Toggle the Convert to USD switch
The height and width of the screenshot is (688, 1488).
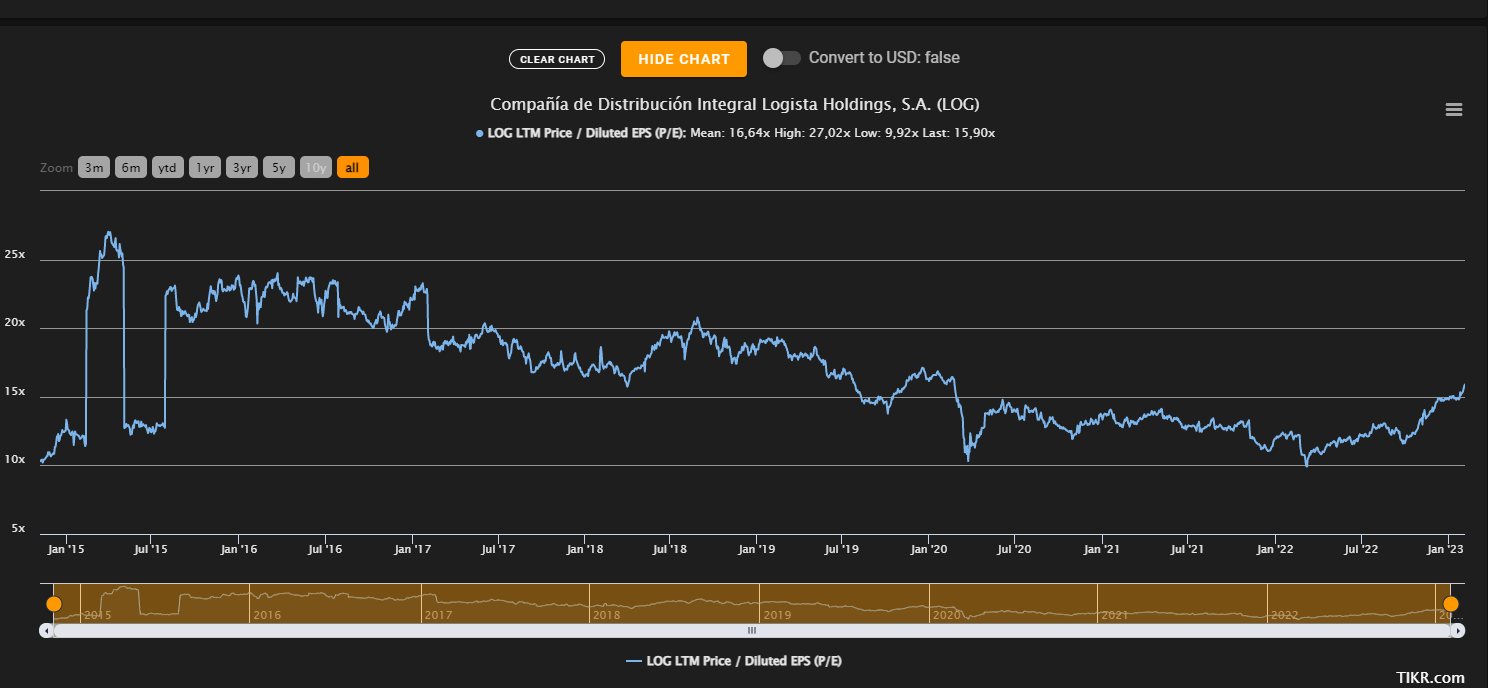[x=781, y=58]
